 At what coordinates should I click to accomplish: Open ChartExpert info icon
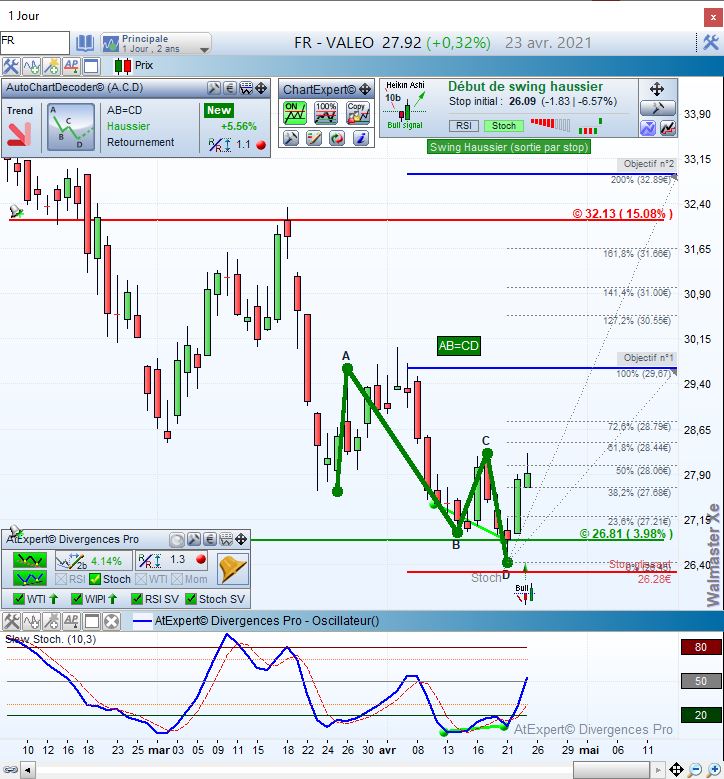tap(361, 138)
